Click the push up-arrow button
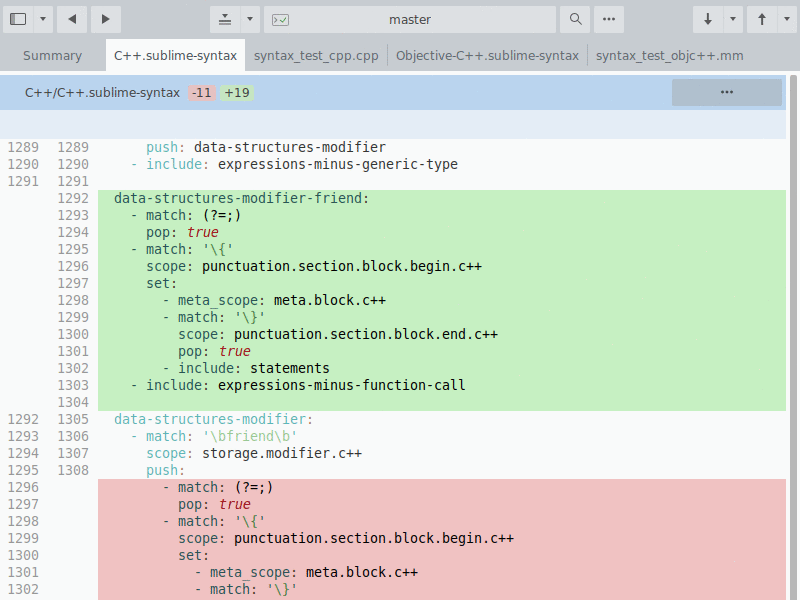 click(762, 19)
